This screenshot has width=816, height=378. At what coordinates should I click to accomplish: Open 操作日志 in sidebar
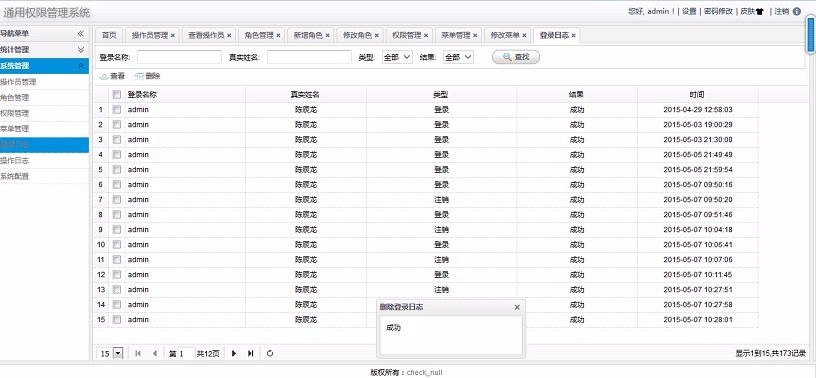15,160
